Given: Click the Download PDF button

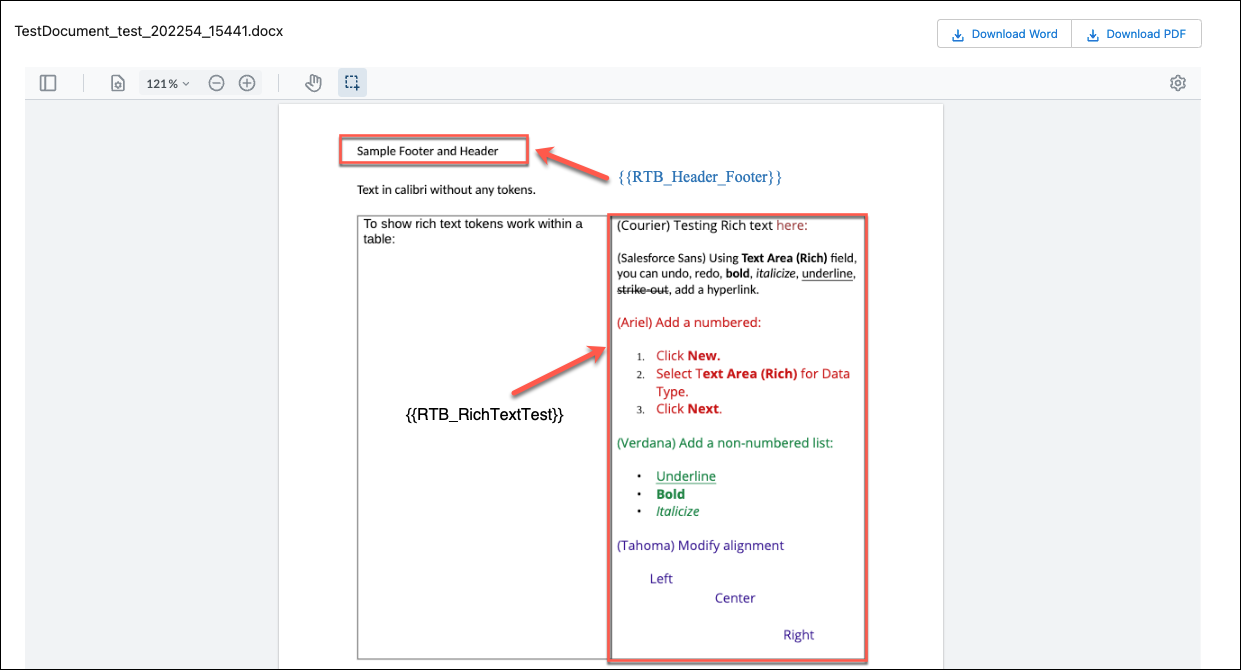Looking at the screenshot, I should (x=1137, y=33).
